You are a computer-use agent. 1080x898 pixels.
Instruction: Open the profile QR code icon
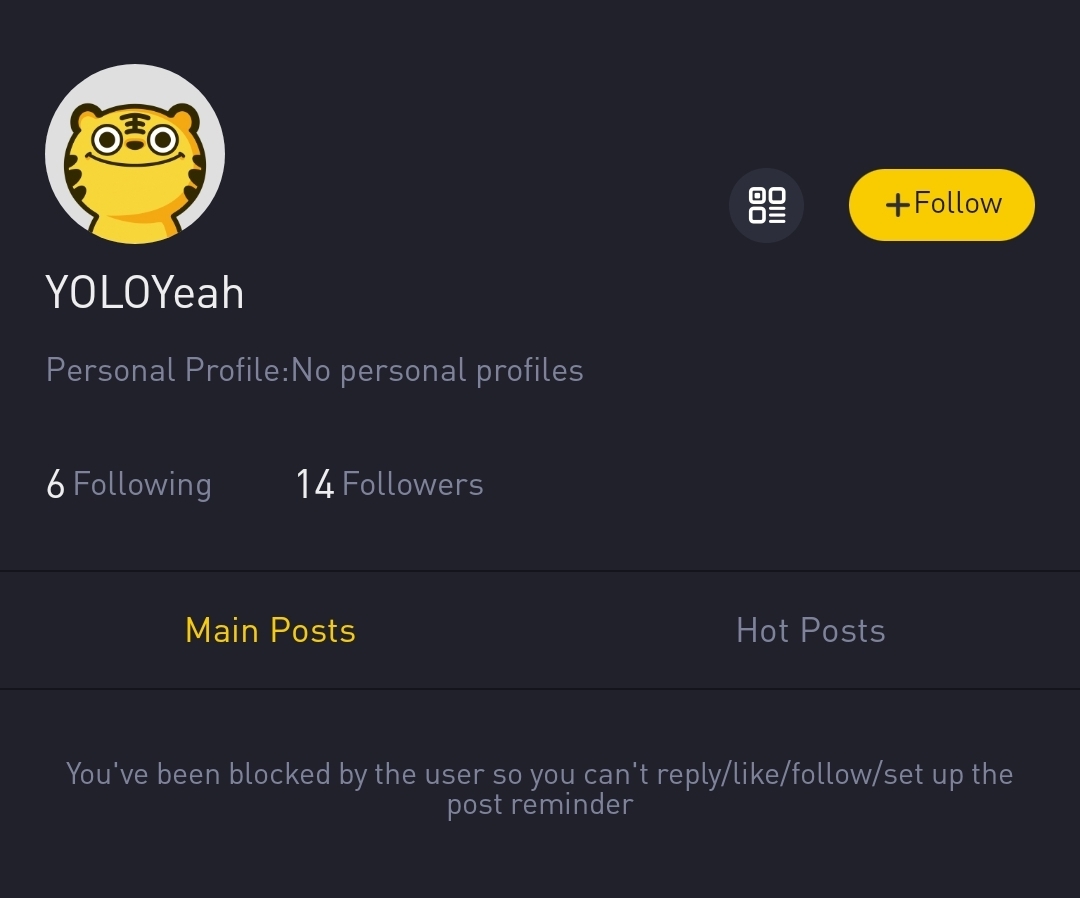tap(766, 205)
